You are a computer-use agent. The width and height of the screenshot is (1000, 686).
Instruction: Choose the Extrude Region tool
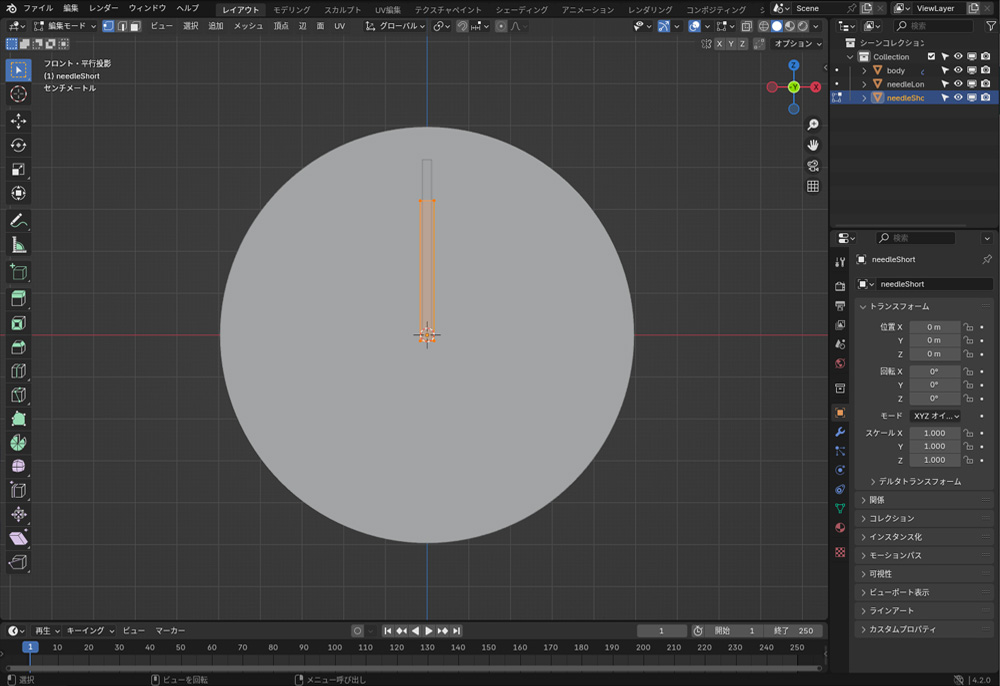(18, 299)
